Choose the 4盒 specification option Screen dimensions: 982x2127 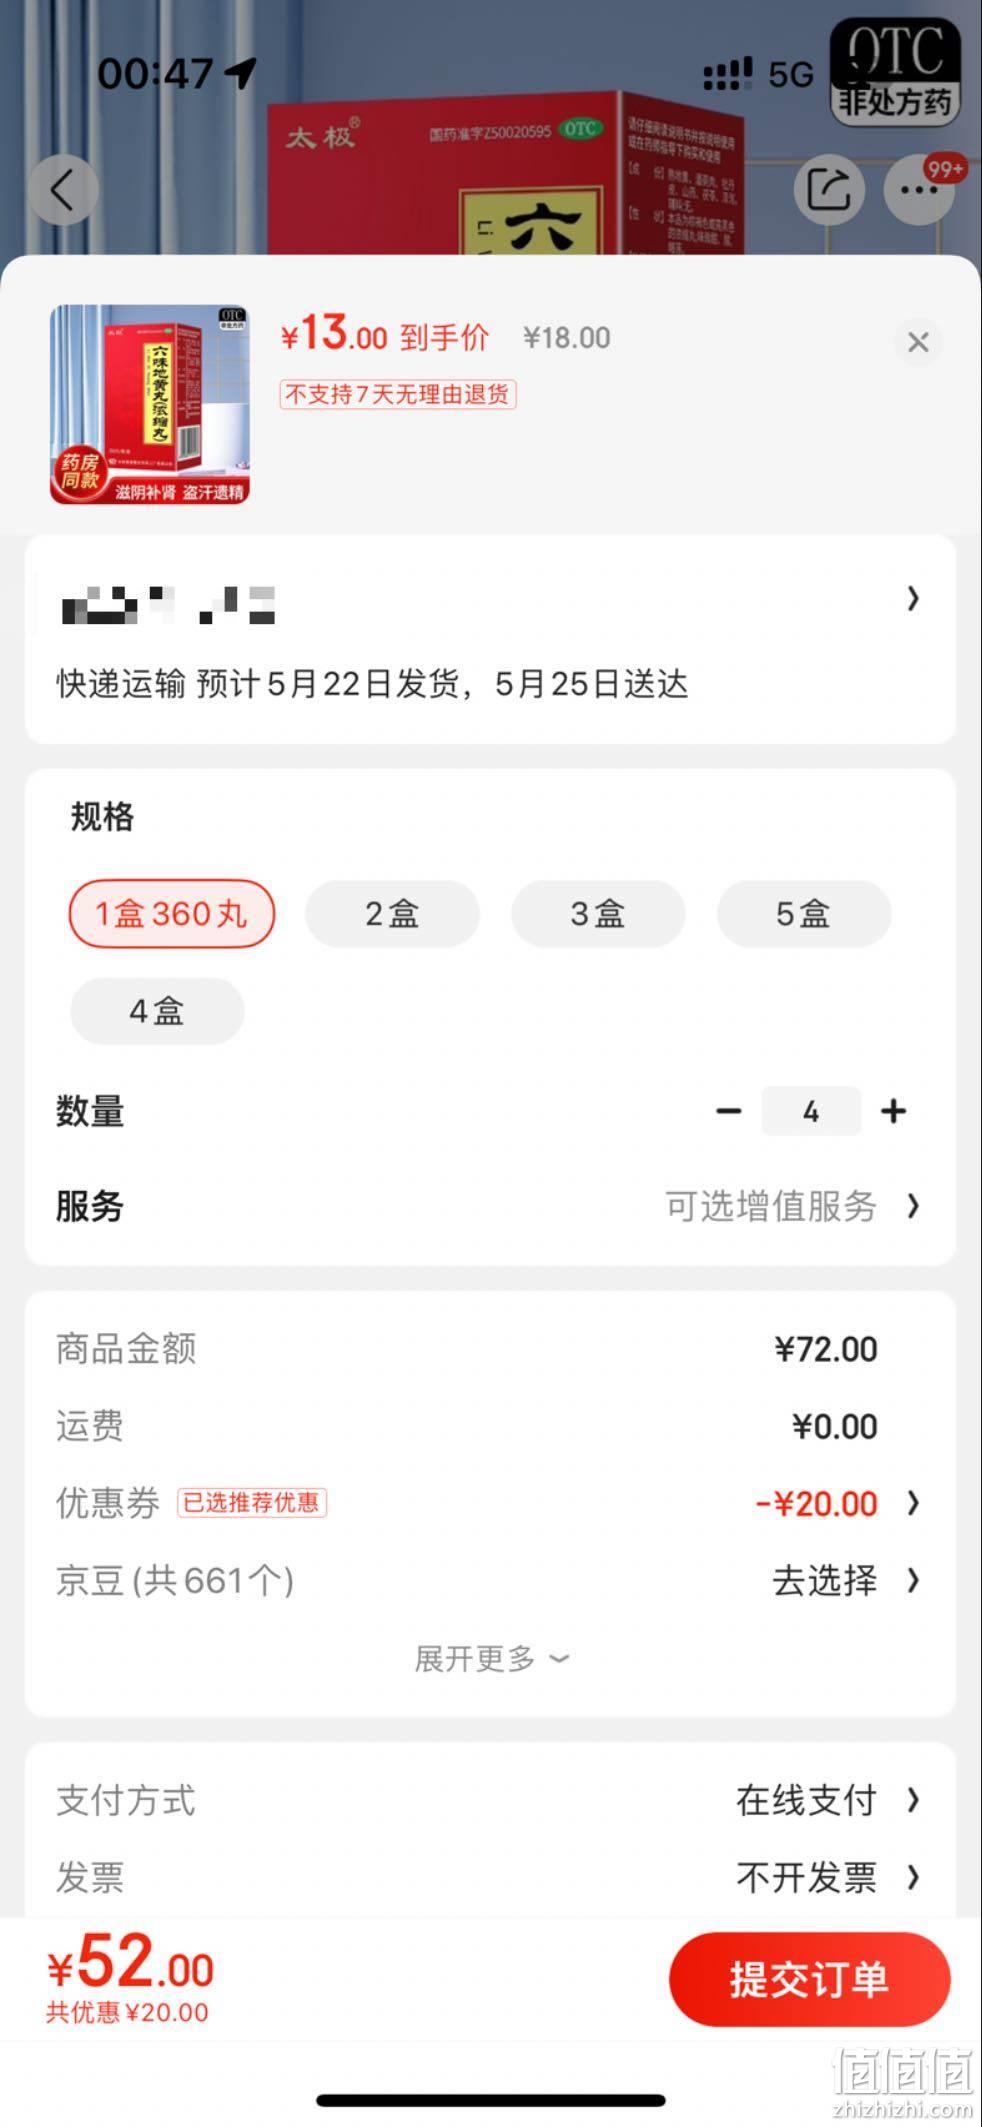157,1011
